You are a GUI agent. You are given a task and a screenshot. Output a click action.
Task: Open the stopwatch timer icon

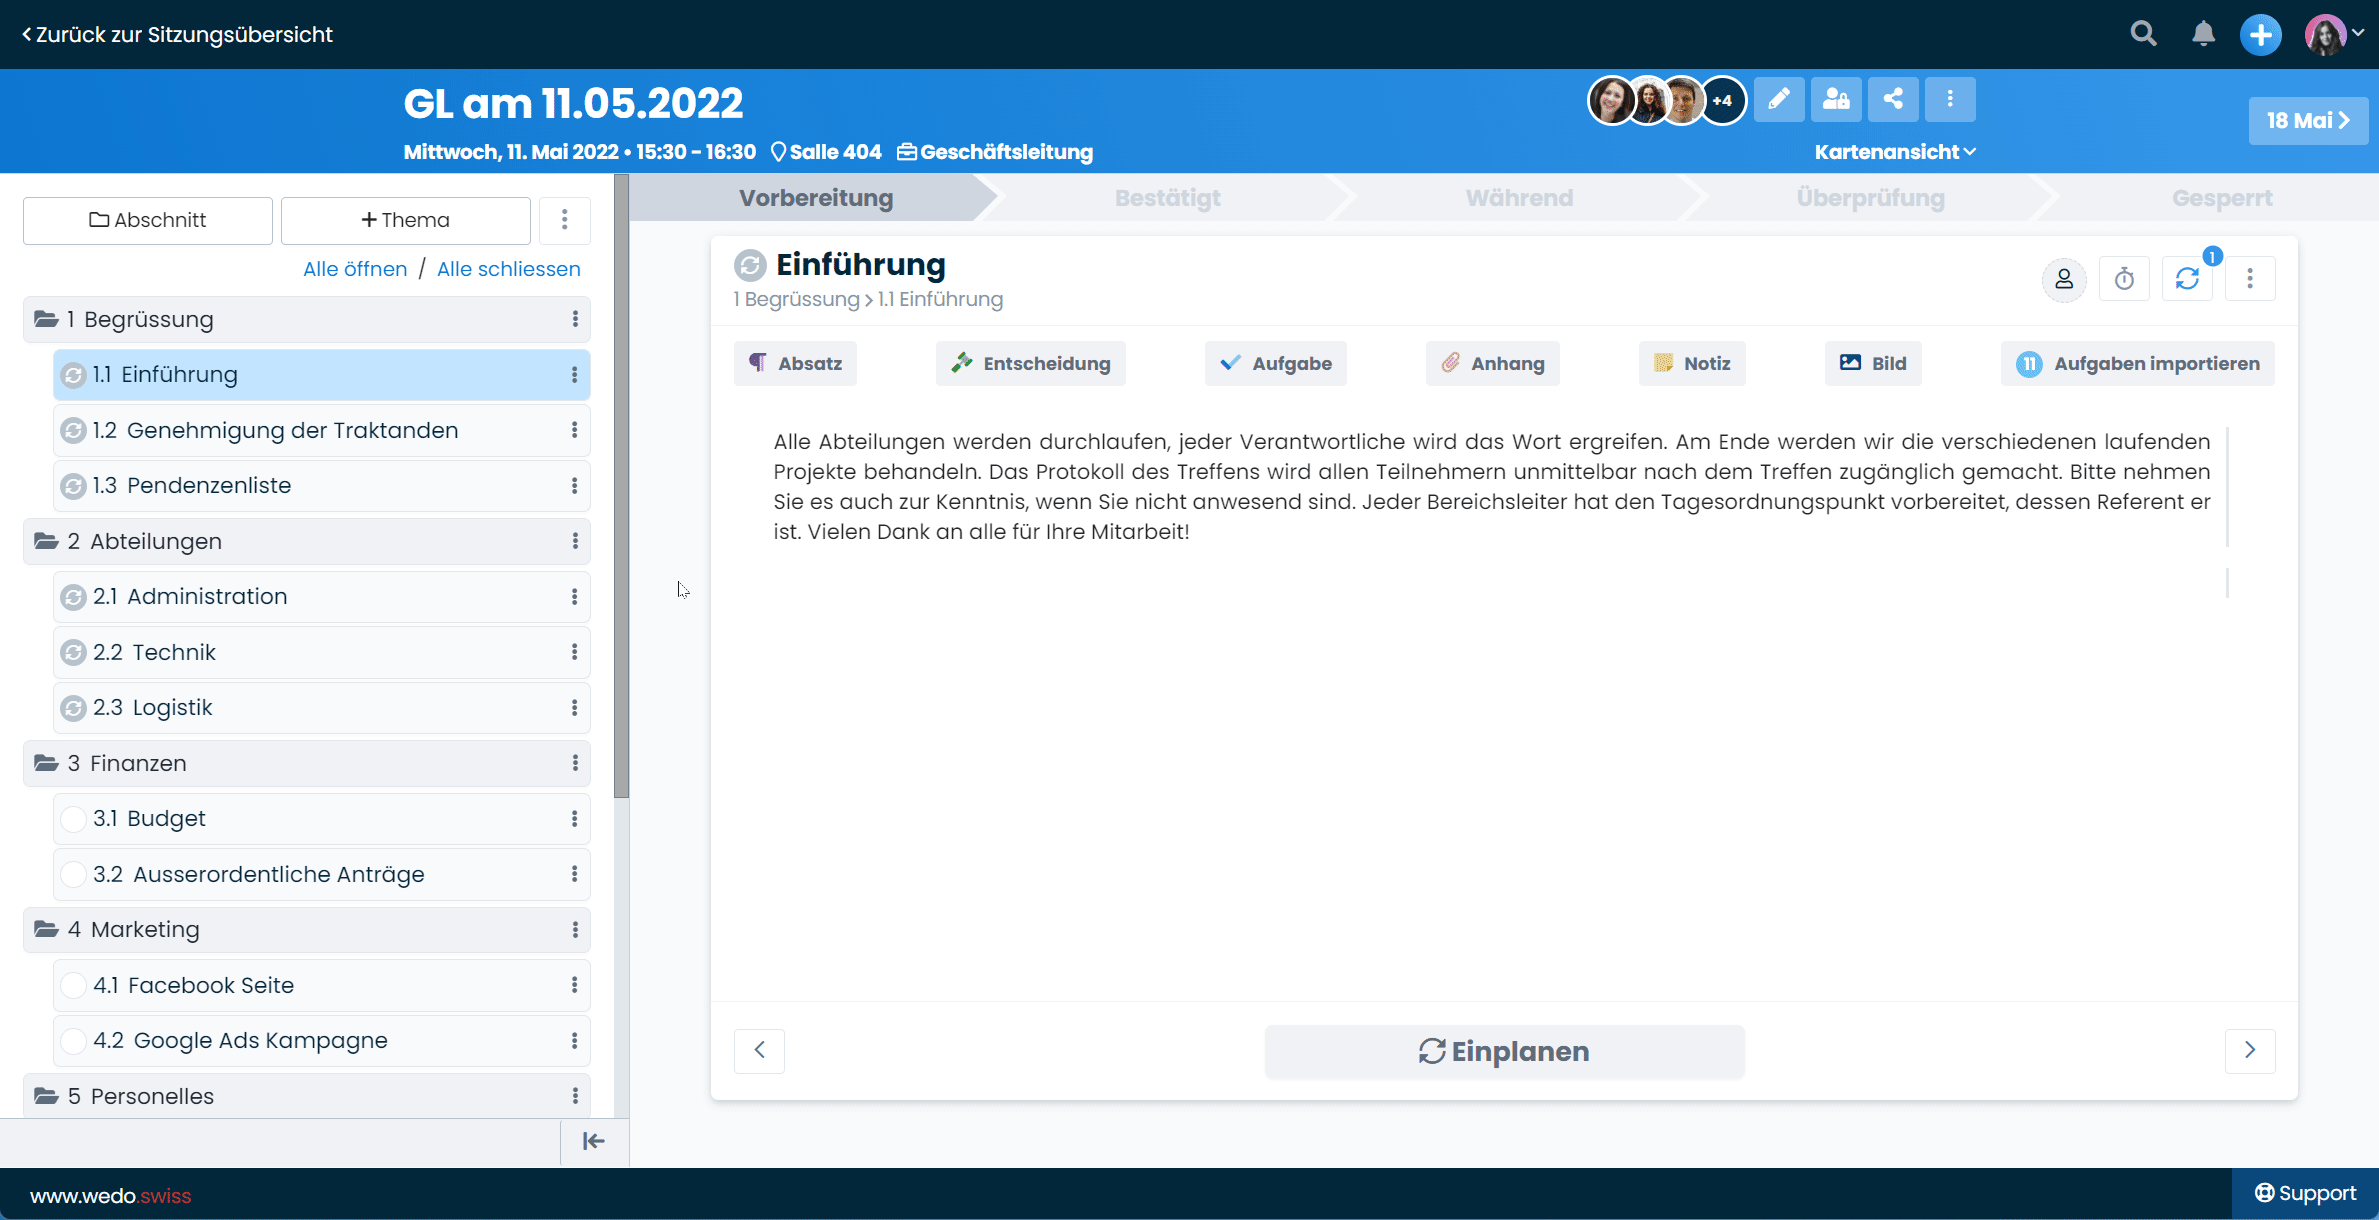coord(2124,279)
